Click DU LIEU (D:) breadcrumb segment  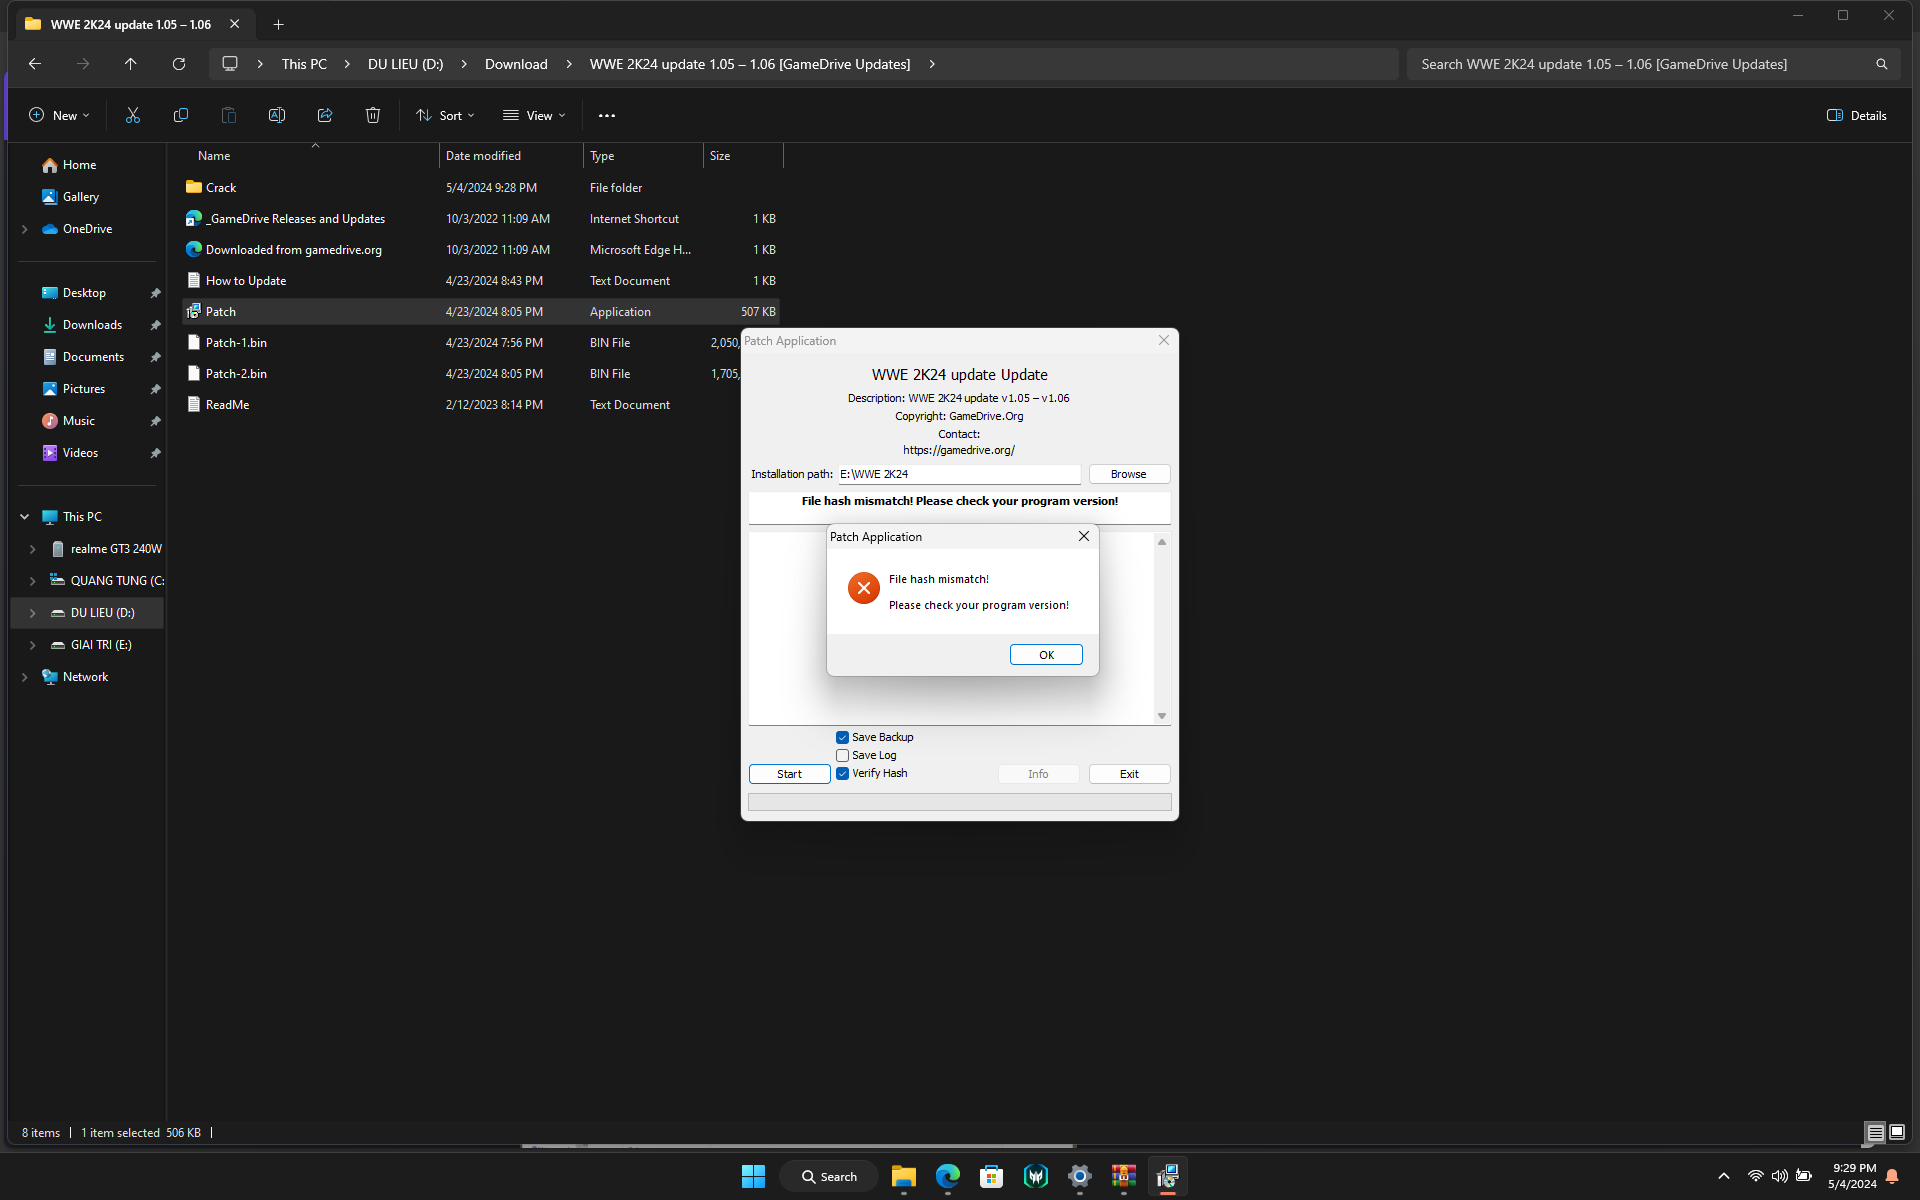[x=405, y=64]
